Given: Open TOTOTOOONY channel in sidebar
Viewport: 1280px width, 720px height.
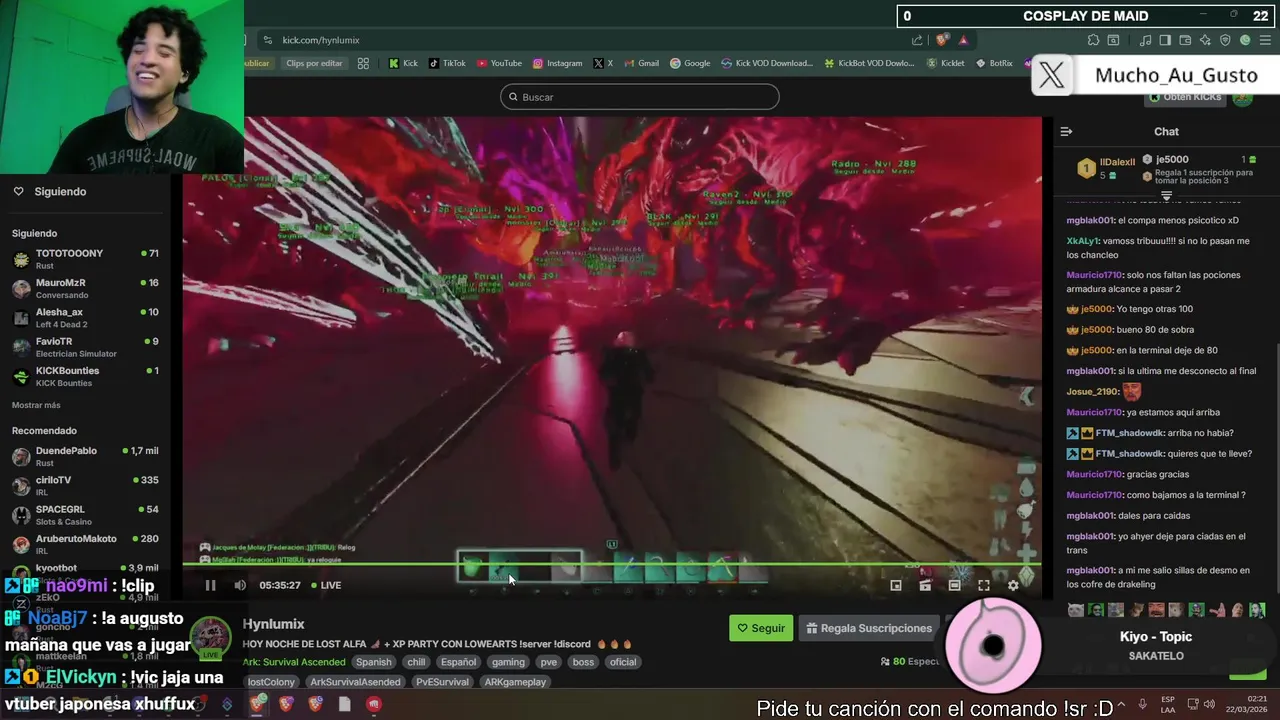Looking at the screenshot, I should point(85,259).
